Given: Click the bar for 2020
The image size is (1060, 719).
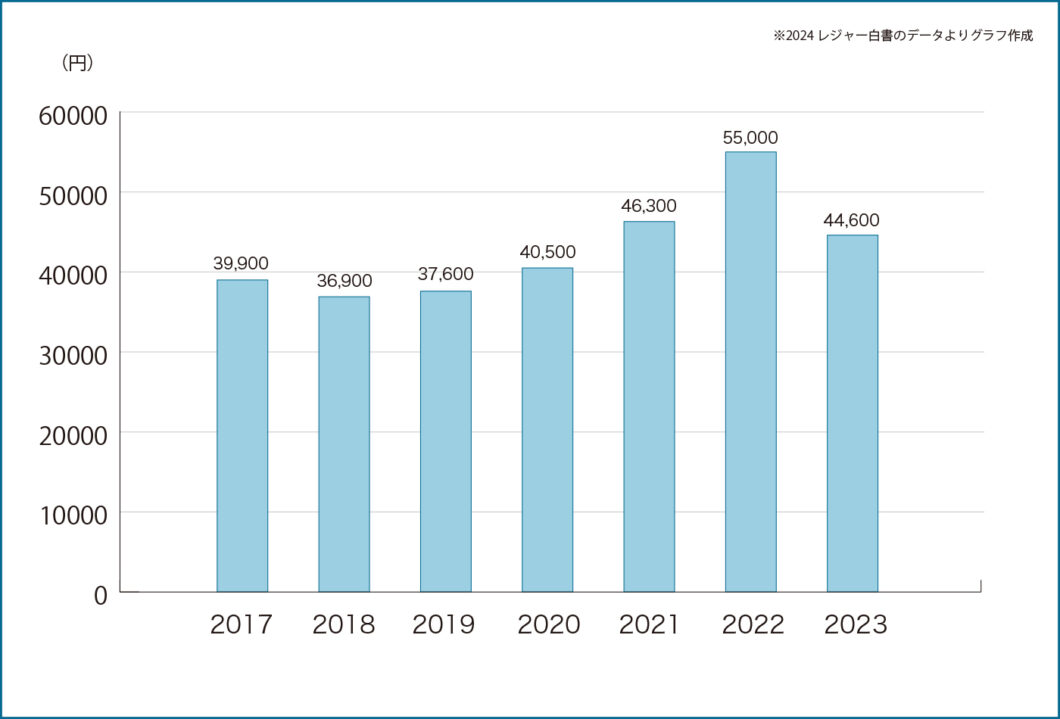Looking at the screenshot, I should coord(547,430).
